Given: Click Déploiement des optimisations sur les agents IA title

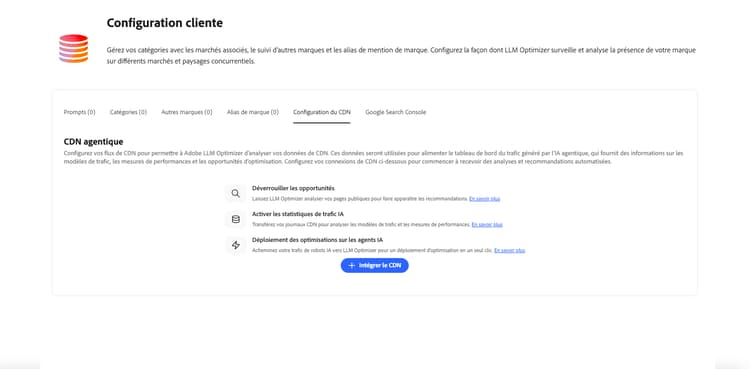Looking at the screenshot, I should pos(317,240).
